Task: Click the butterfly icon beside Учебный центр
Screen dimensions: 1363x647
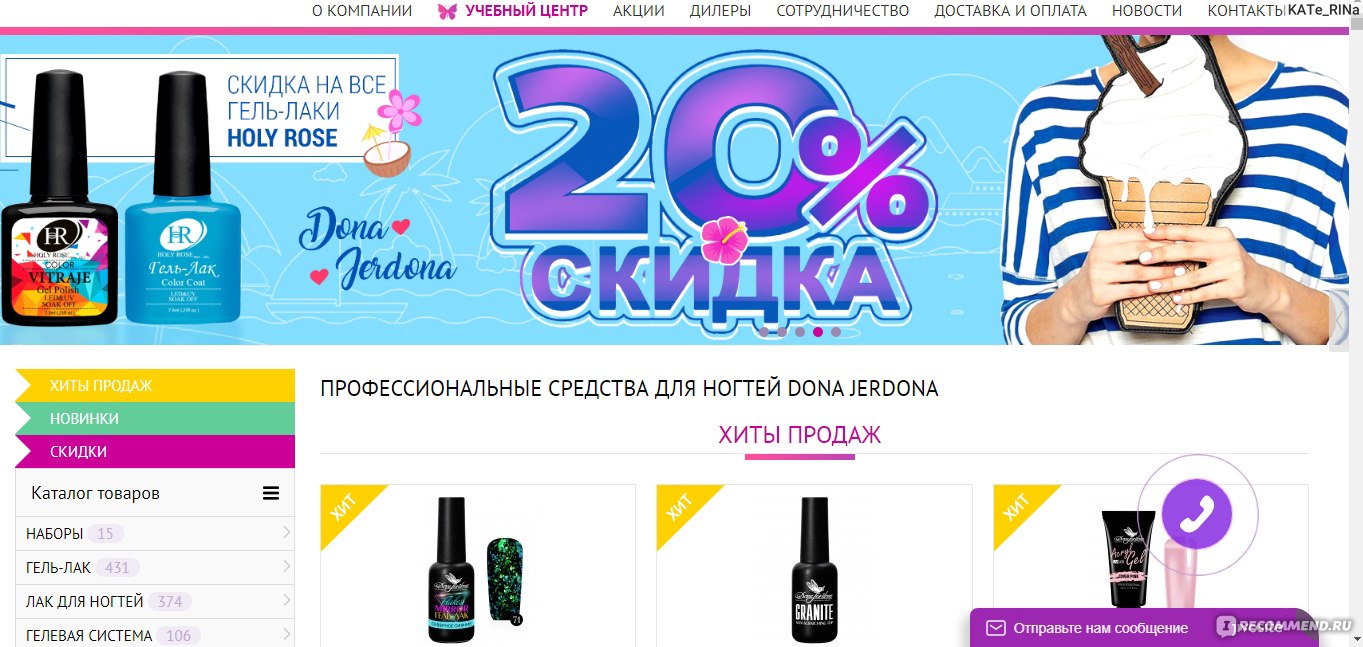Action: 447,11
